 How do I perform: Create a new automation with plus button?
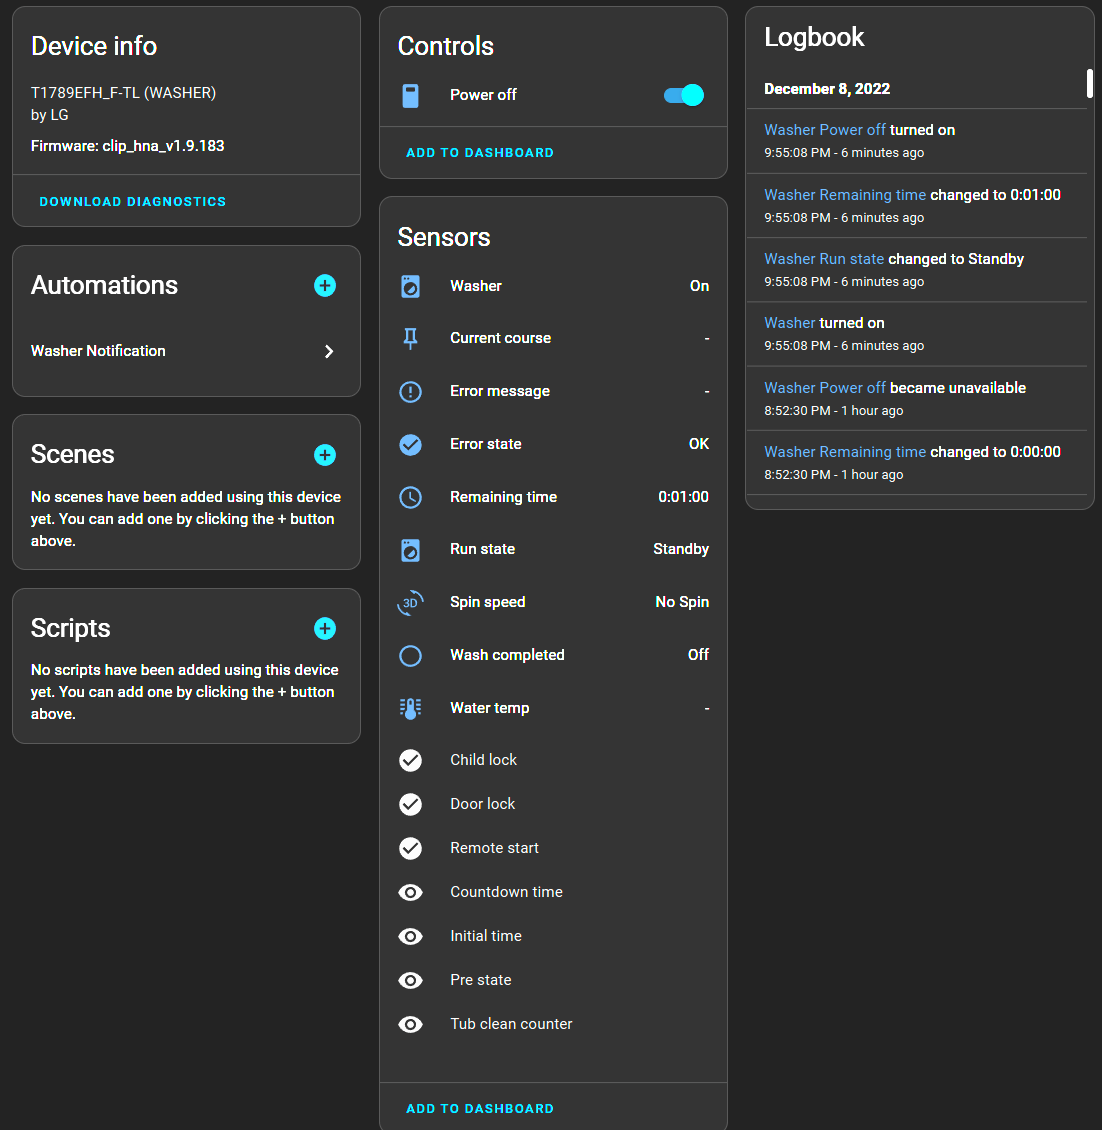pos(324,285)
